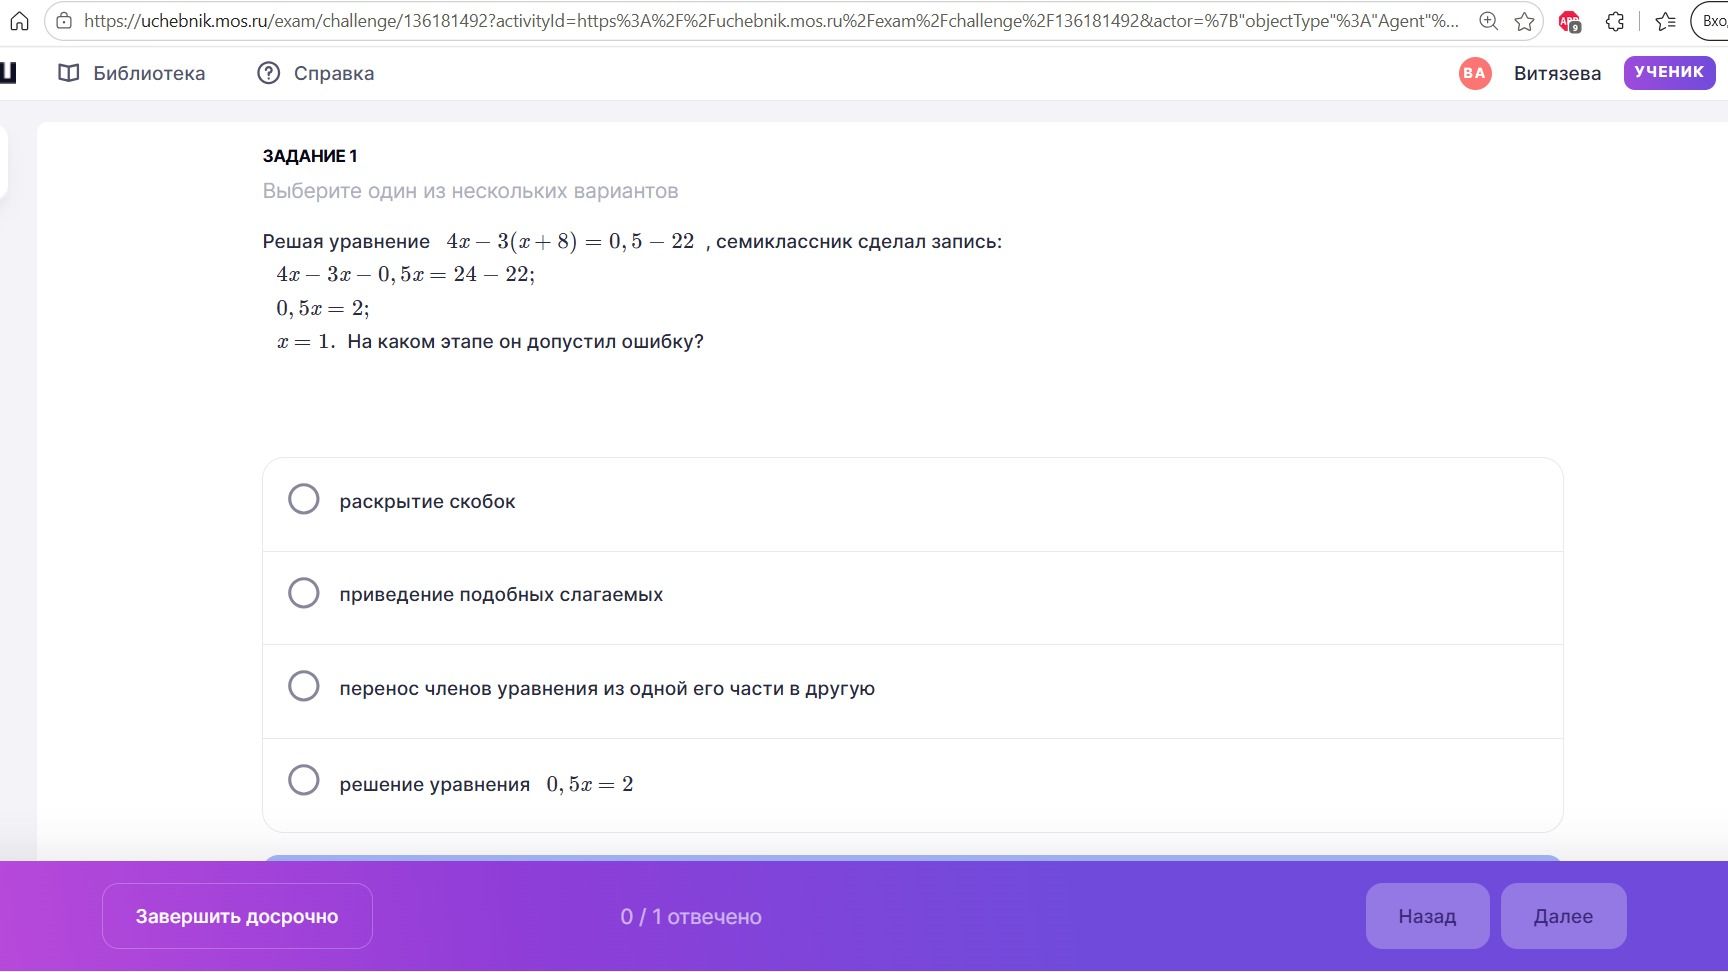Screen dimensions: 1728x972
Task: Click the ВА user avatar
Action: click(1474, 73)
